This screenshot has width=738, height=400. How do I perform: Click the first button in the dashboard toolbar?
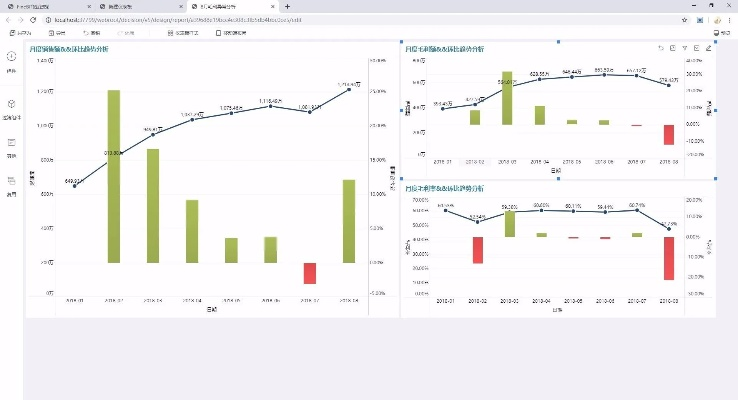tap(20, 33)
